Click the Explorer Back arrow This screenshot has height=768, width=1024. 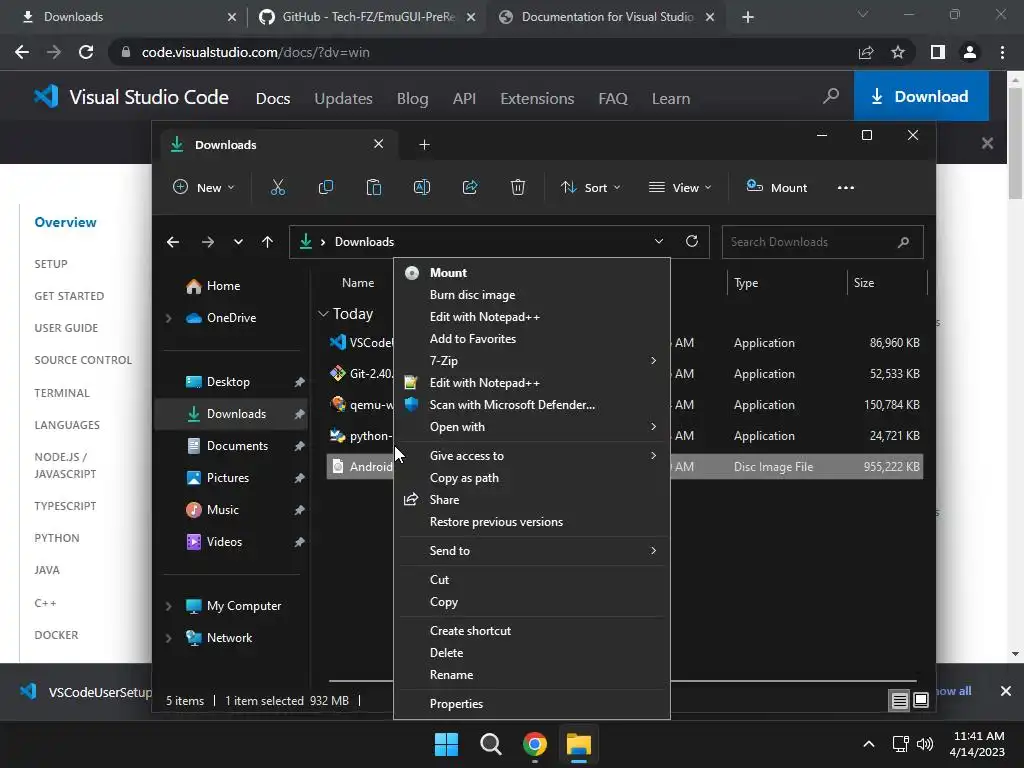tap(173, 242)
